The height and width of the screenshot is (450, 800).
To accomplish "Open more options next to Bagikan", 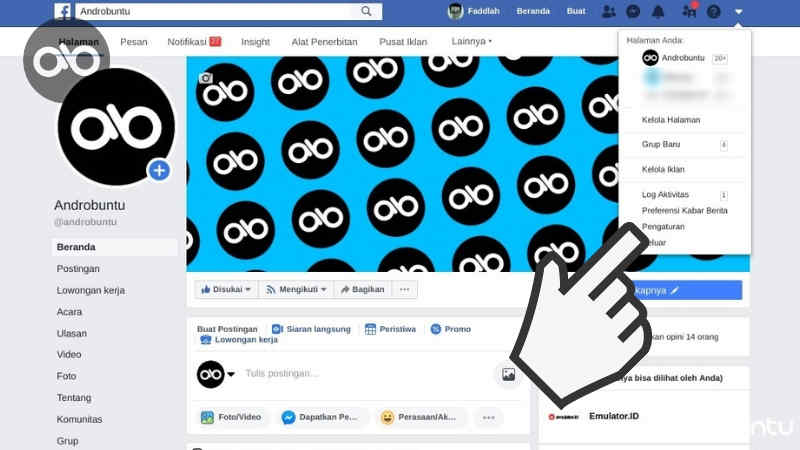I will 405,289.
